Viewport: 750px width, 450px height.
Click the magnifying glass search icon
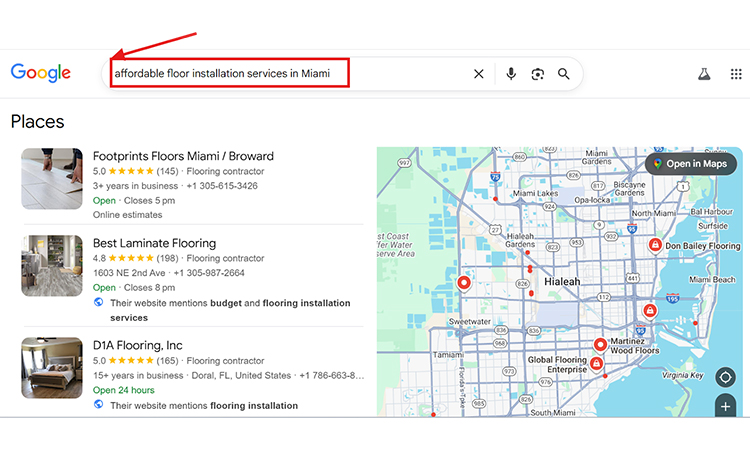(564, 74)
